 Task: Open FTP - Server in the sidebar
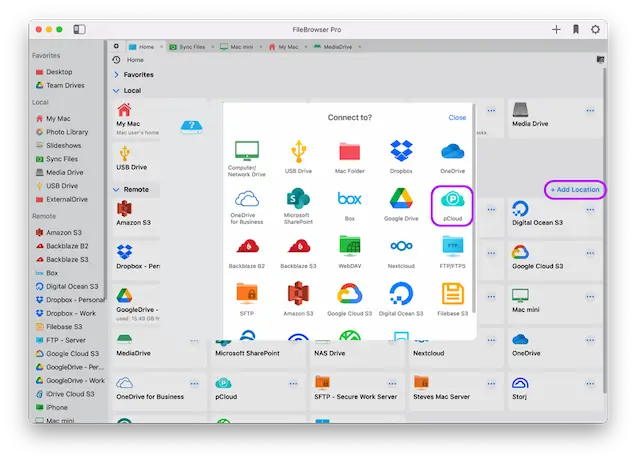click(61, 340)
